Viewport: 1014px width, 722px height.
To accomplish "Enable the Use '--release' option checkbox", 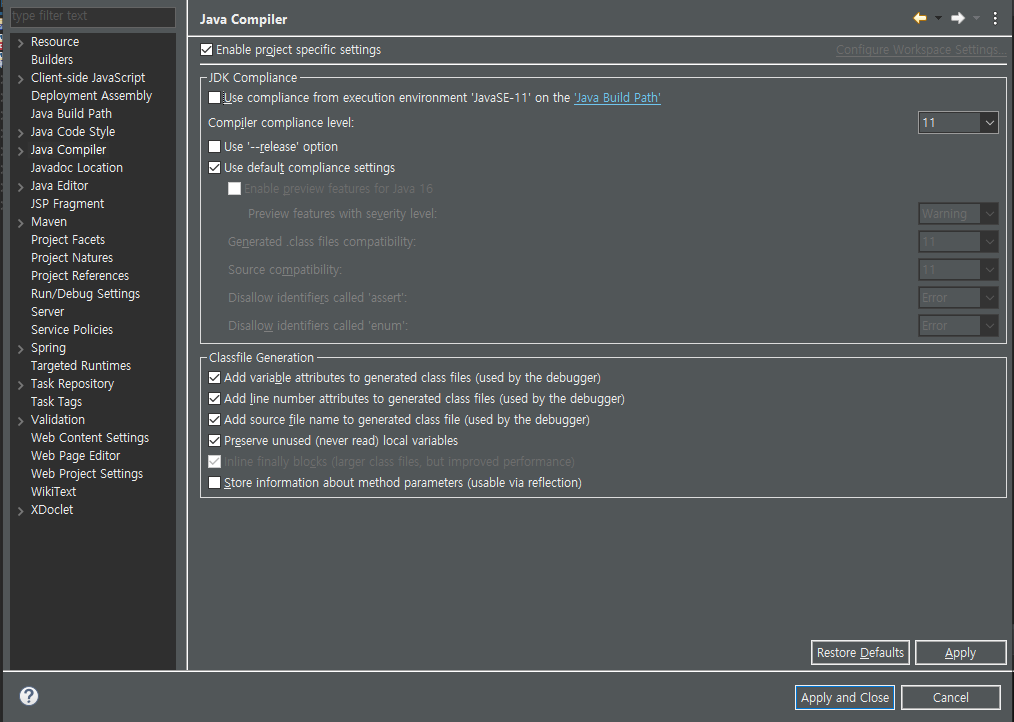I will [x=214, y=147].
